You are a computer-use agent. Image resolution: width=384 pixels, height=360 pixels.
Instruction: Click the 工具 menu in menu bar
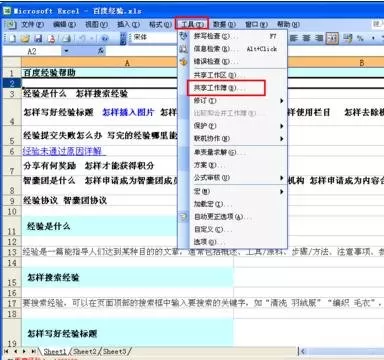tap(192, 24)
